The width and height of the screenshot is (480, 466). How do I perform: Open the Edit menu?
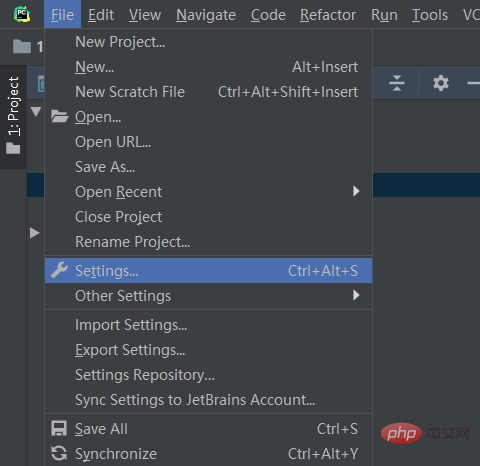tap(101, 15)
